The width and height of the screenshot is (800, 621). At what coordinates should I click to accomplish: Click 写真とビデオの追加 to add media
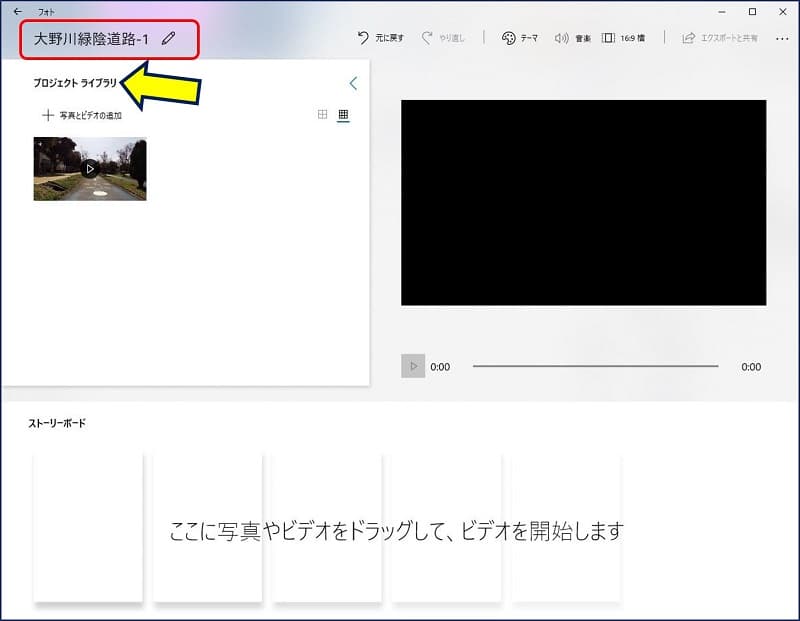[x=82, y=115]
